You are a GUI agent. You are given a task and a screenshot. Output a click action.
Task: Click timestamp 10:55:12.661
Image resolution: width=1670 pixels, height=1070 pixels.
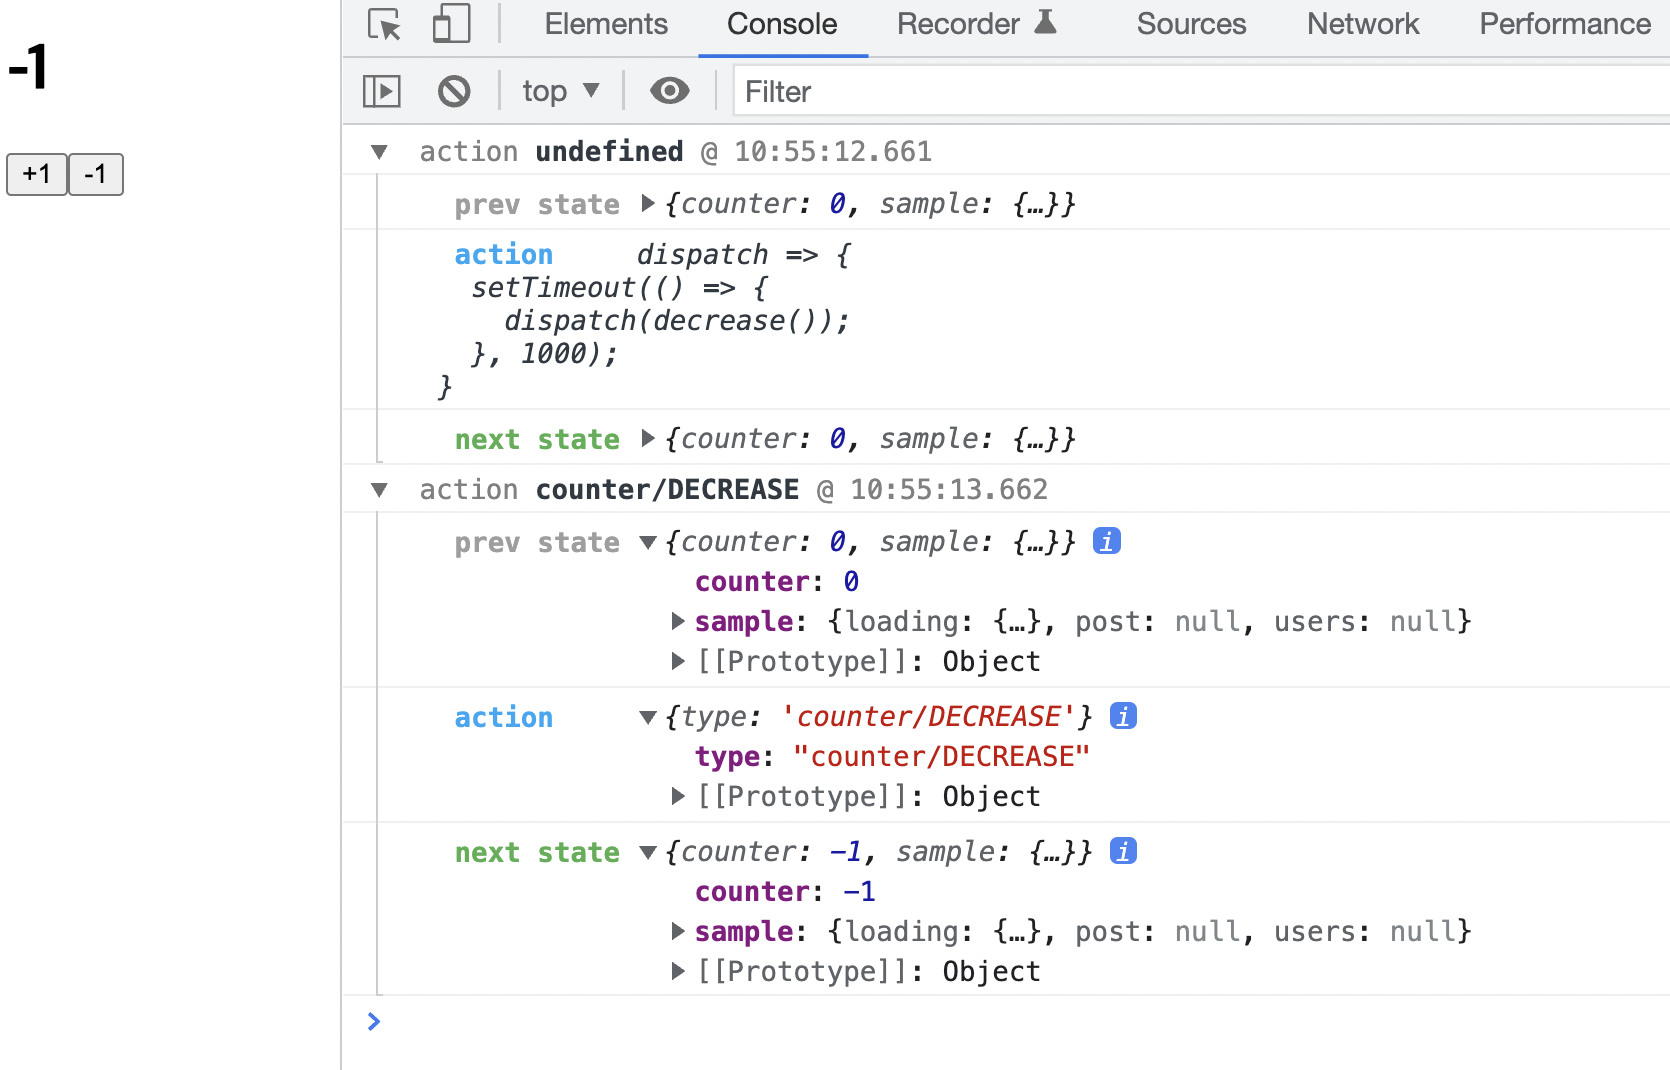pos(833,152)
